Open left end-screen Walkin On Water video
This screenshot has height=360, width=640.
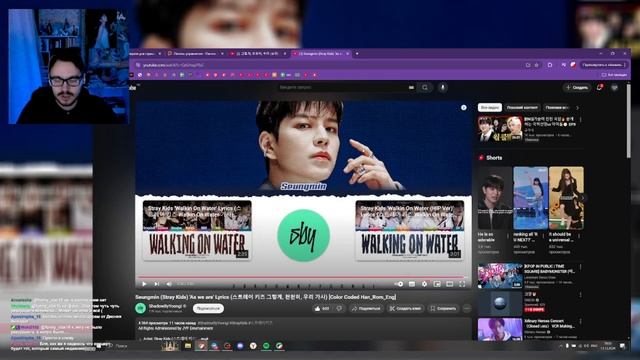coord(197,230)
